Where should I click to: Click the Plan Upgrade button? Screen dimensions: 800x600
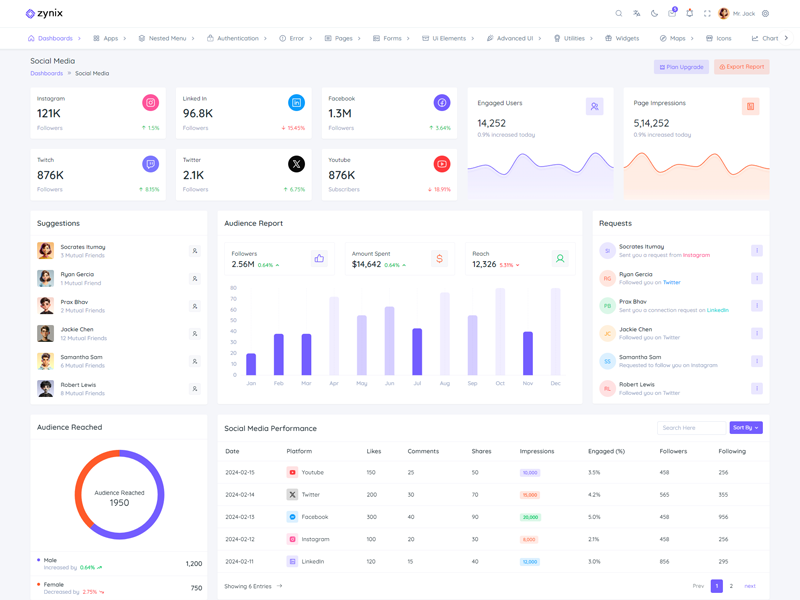(681, 67)
